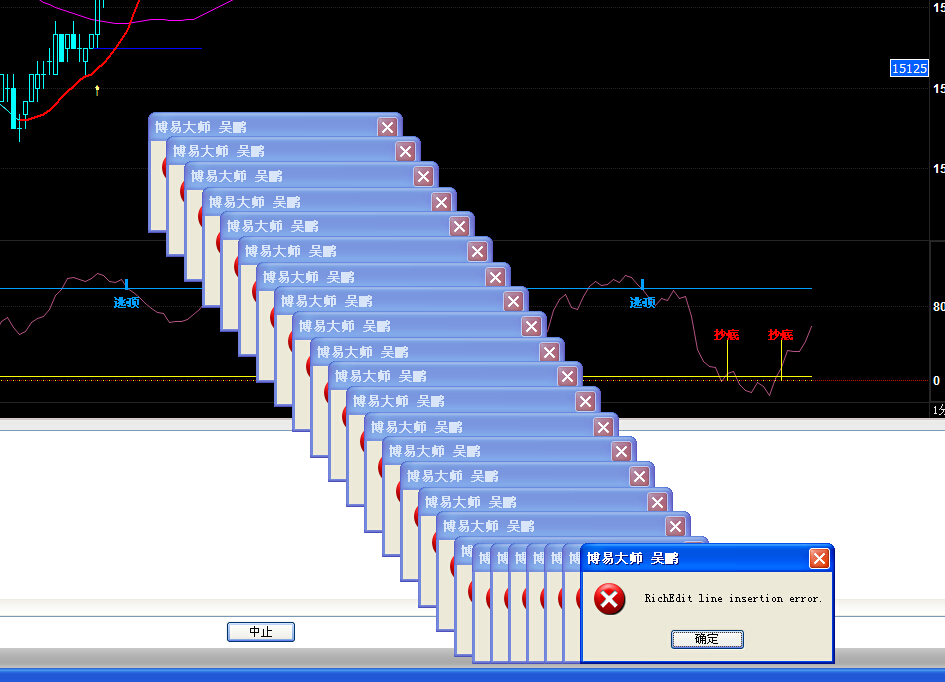The width and height of the screenshot is (945, 682).
Task: Click the left 逃顶 signal marker
Action: click(x=126, y=301)
